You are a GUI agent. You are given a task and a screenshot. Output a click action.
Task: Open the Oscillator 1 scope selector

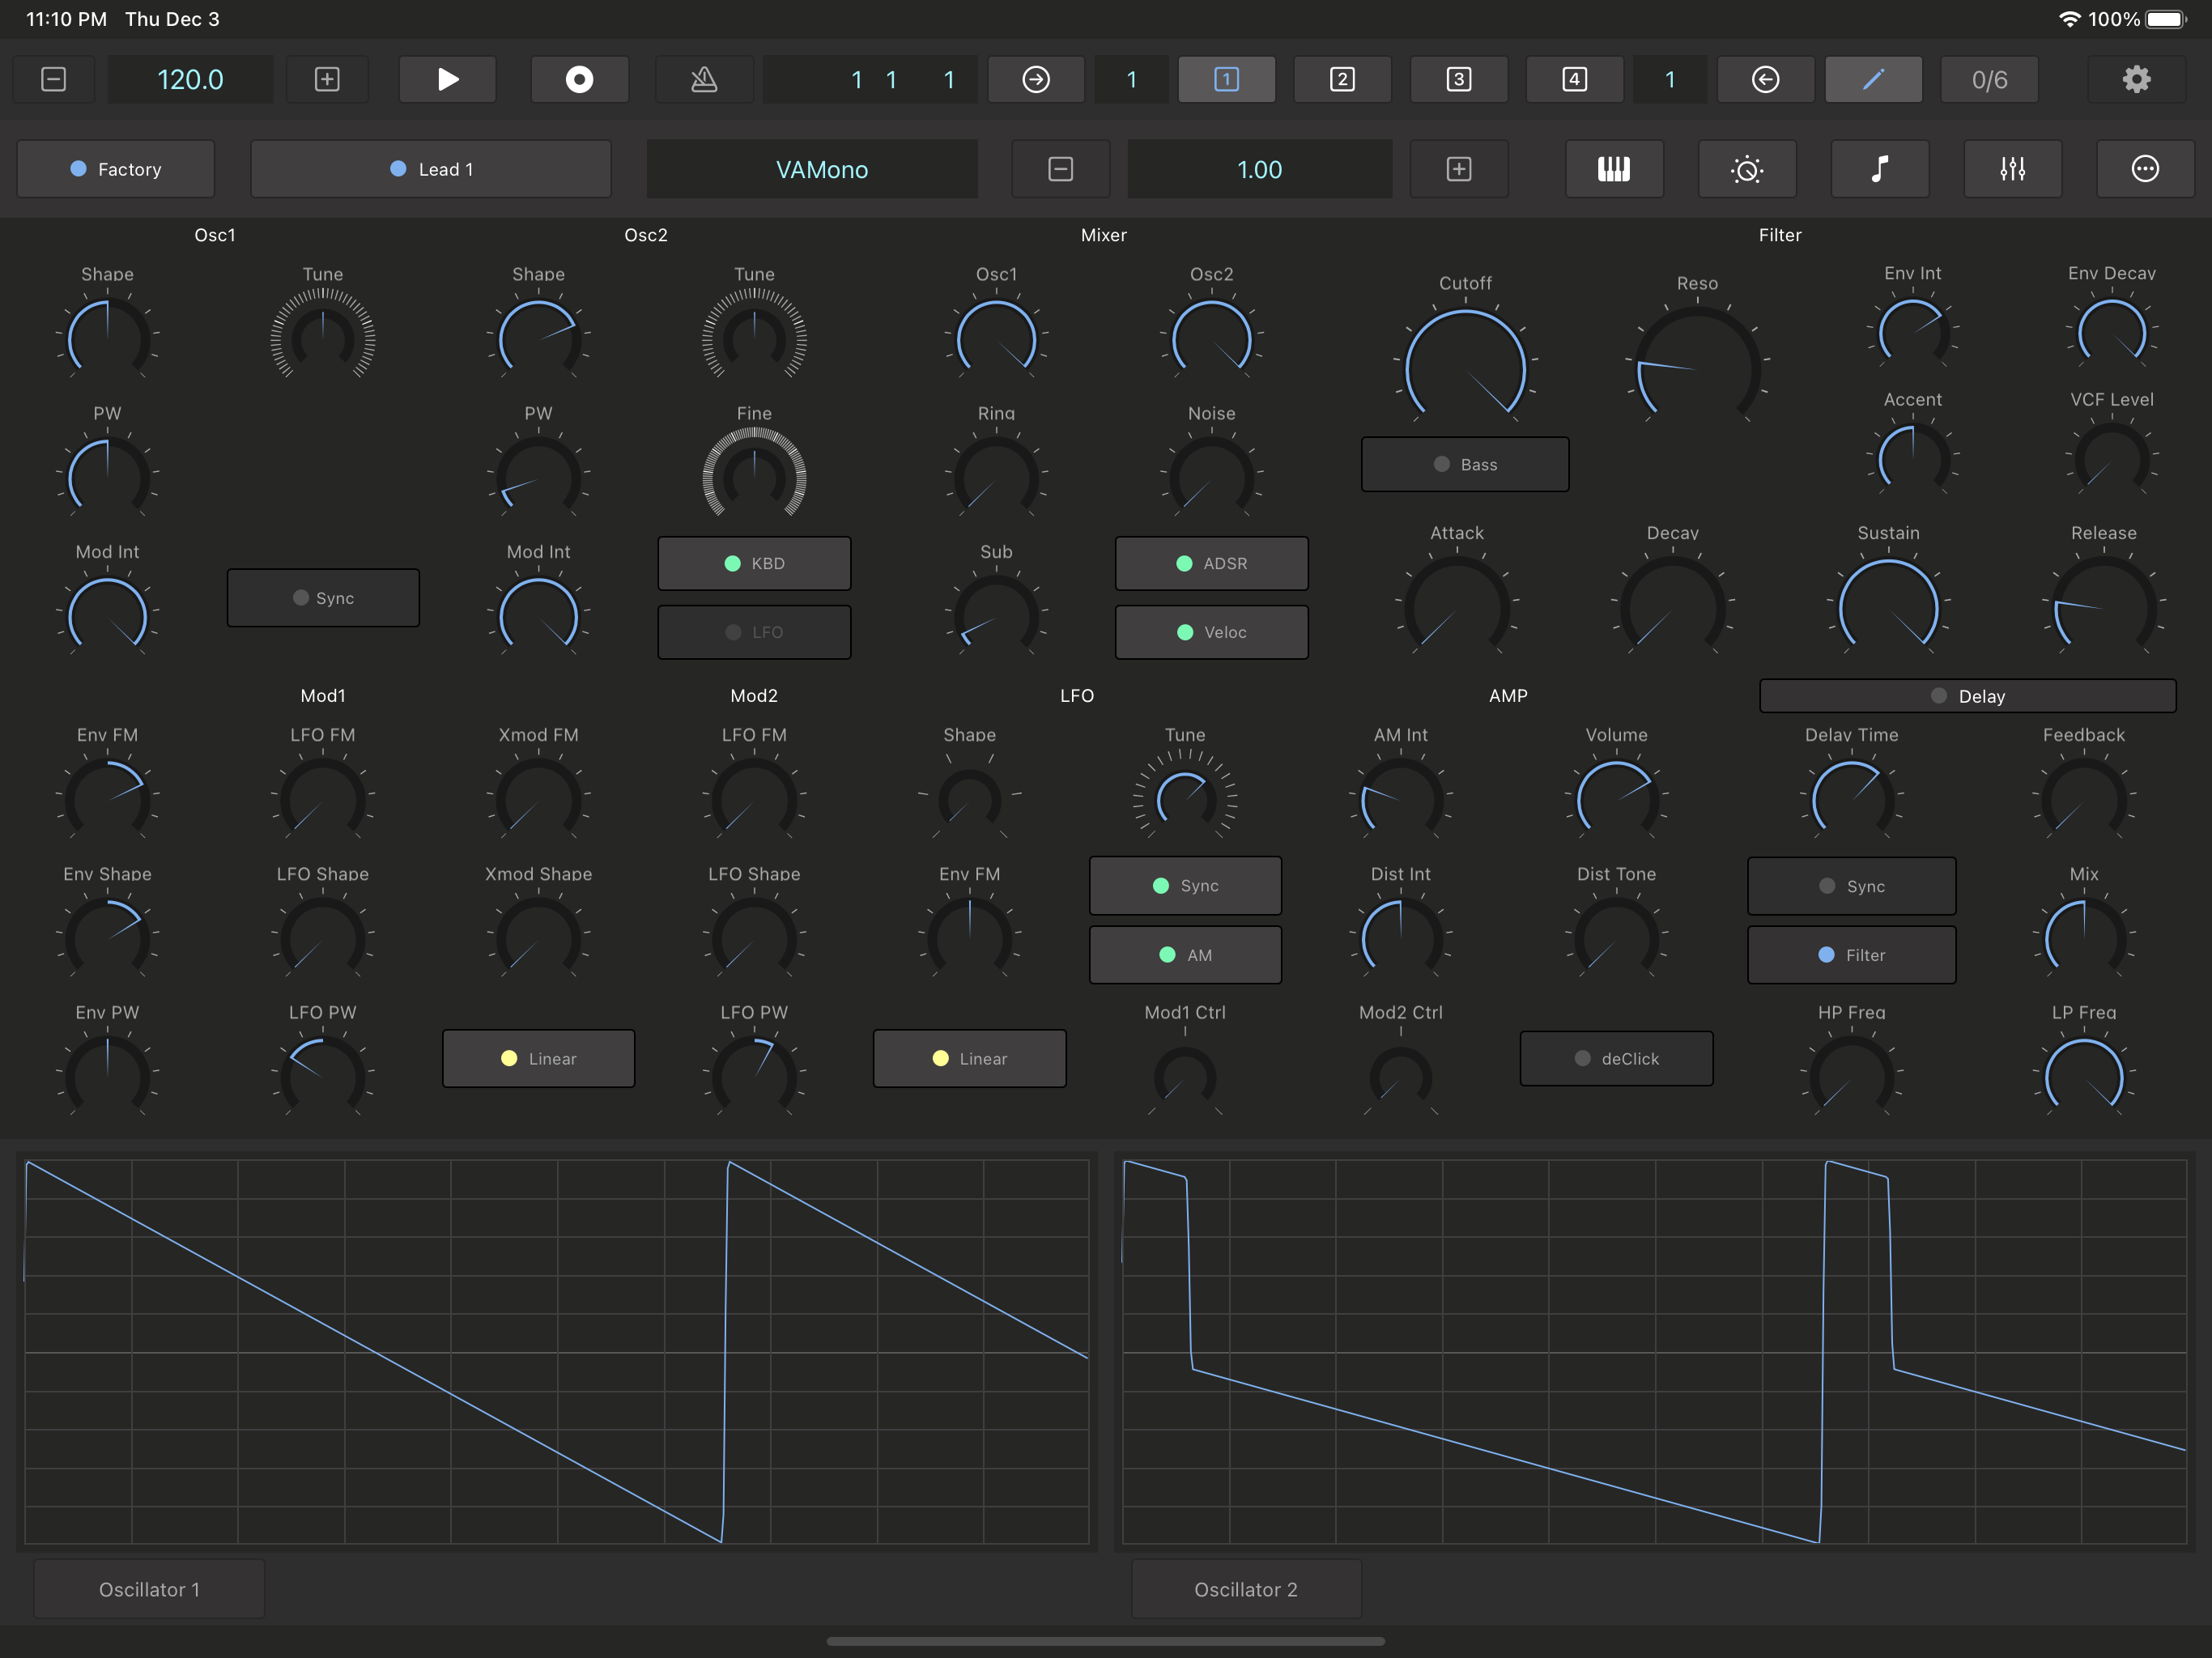(149, 1589)
